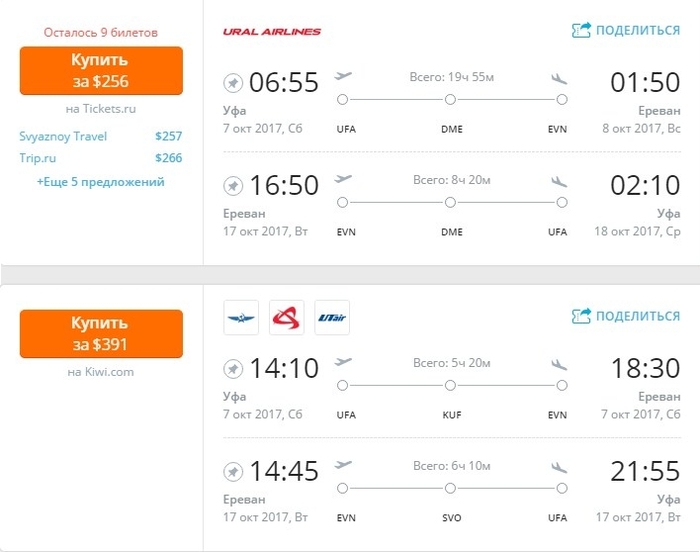700x552 pixels.
Task: Click the pin icon beside 14:45 departure
Action: click(x=233, y=471)
